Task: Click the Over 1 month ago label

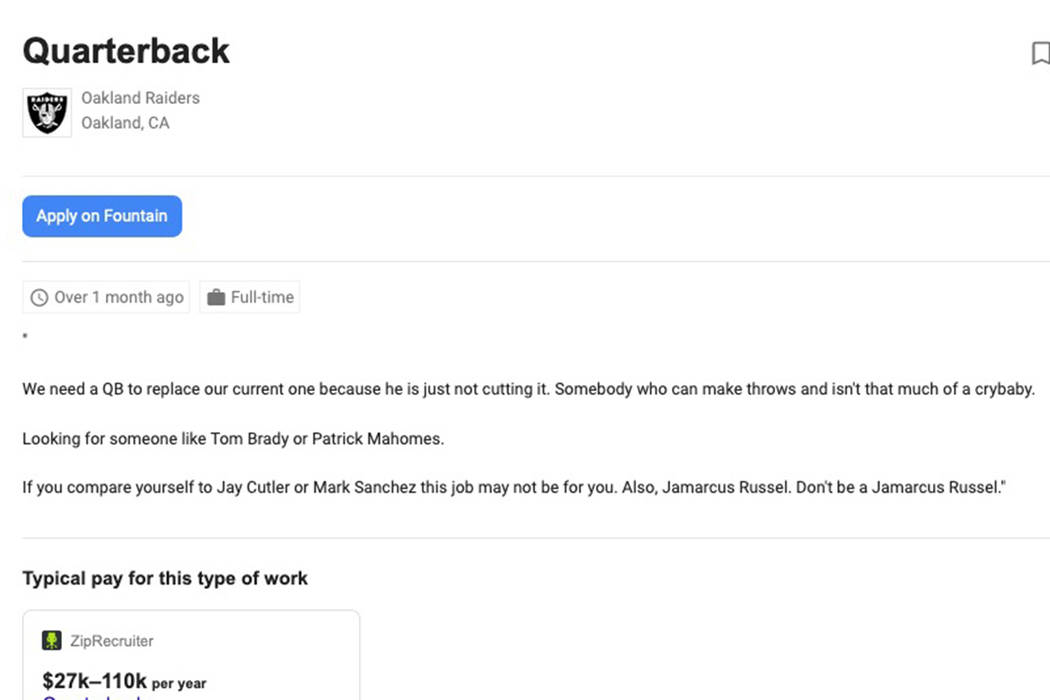Action: tap(118, 297)
